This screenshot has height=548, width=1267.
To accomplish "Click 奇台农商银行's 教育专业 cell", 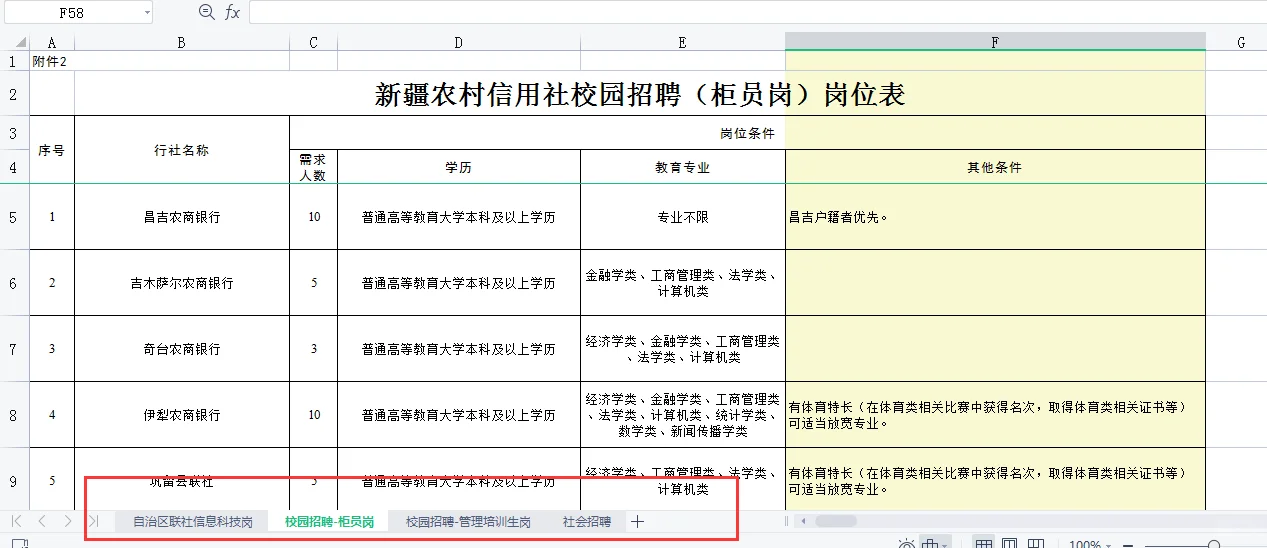I will (683, 349).
